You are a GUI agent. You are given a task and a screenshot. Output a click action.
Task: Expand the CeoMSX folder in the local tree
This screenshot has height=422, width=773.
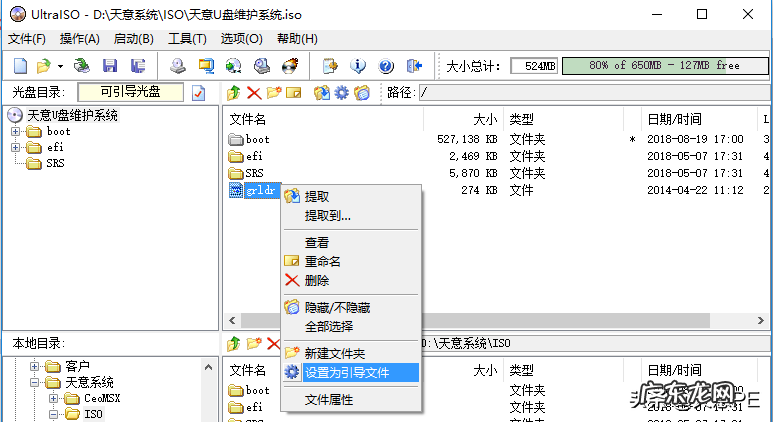(x=53, y=398)
